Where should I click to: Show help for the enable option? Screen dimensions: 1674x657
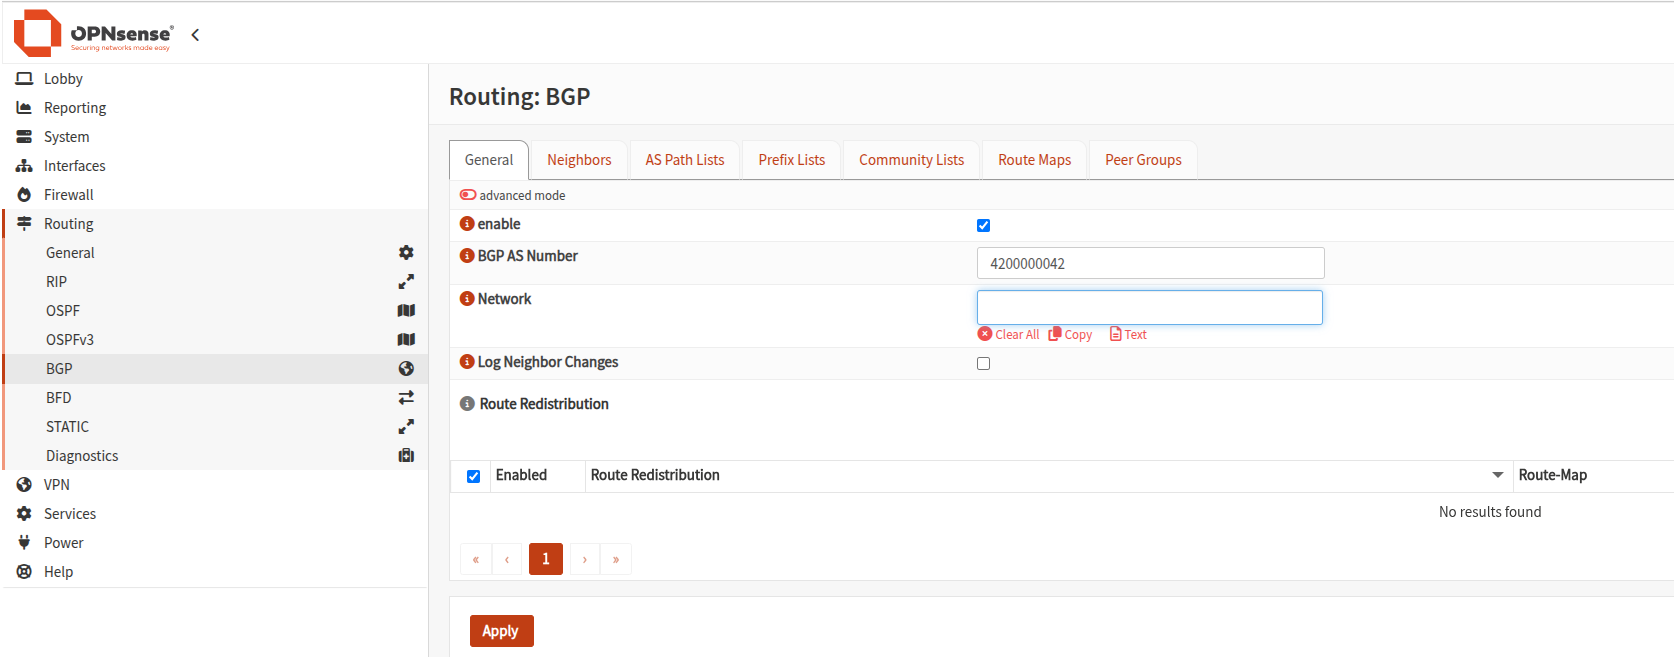467,224
